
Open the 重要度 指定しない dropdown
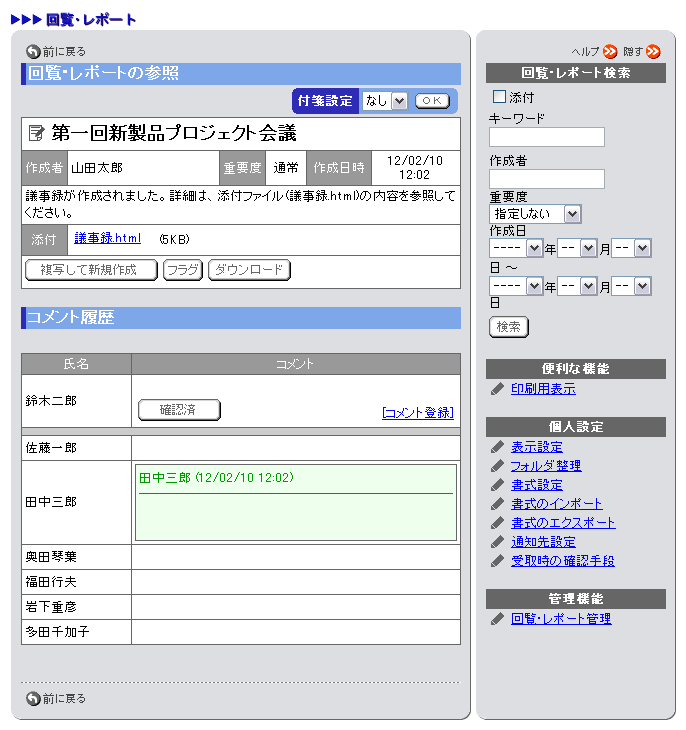click(535, 214)
